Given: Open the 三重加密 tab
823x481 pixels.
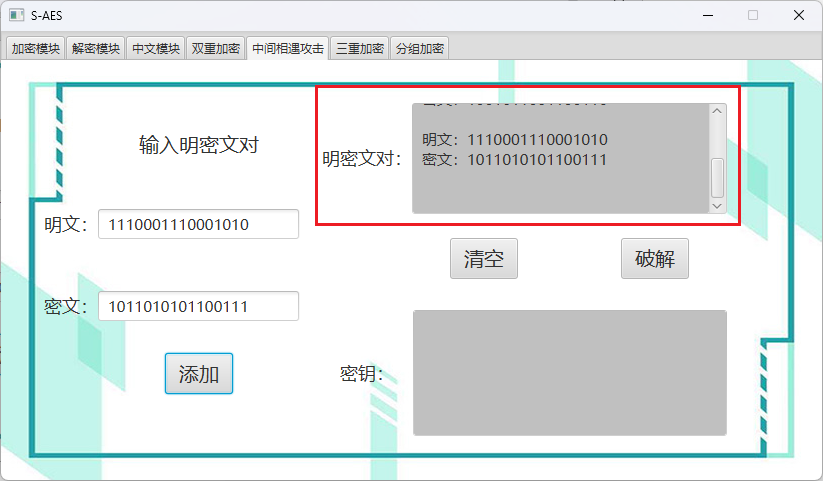Looking at the screenshot, I should pyautogui.click(x=360, y=49).
